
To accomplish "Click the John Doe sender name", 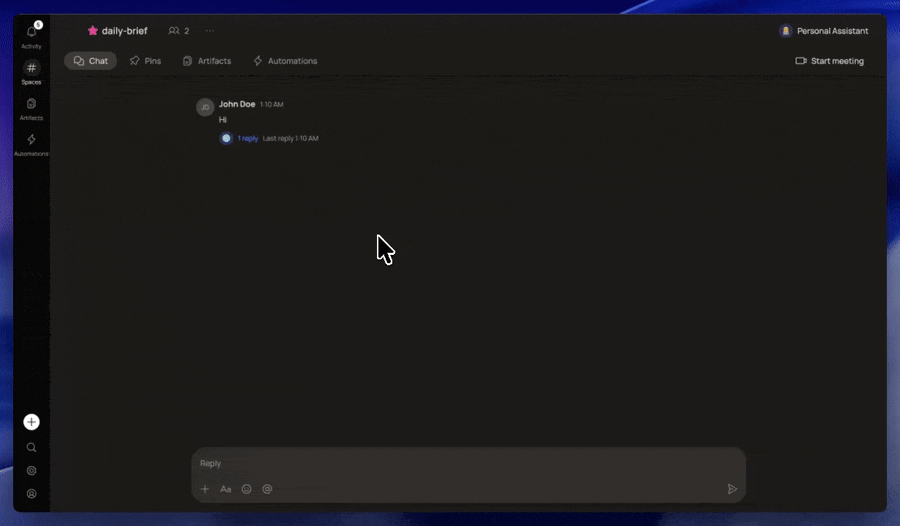I will (x=237, y=104).
